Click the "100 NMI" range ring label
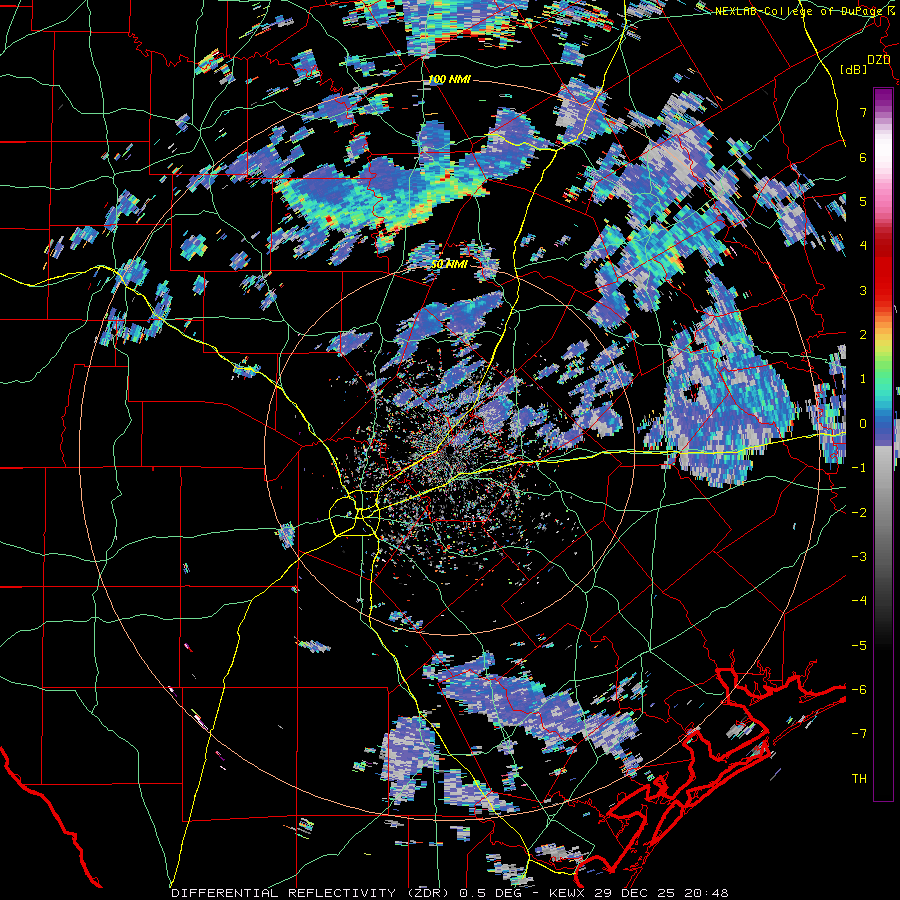The width and height of the screenshot is (900, 900). coord(449,79)
